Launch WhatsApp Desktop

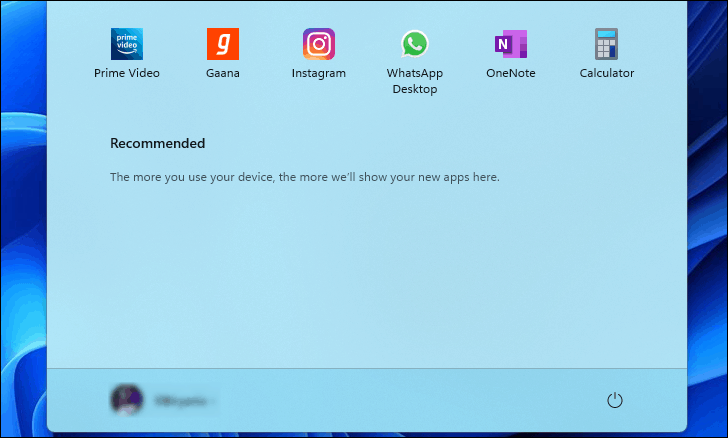click(415, 62)
